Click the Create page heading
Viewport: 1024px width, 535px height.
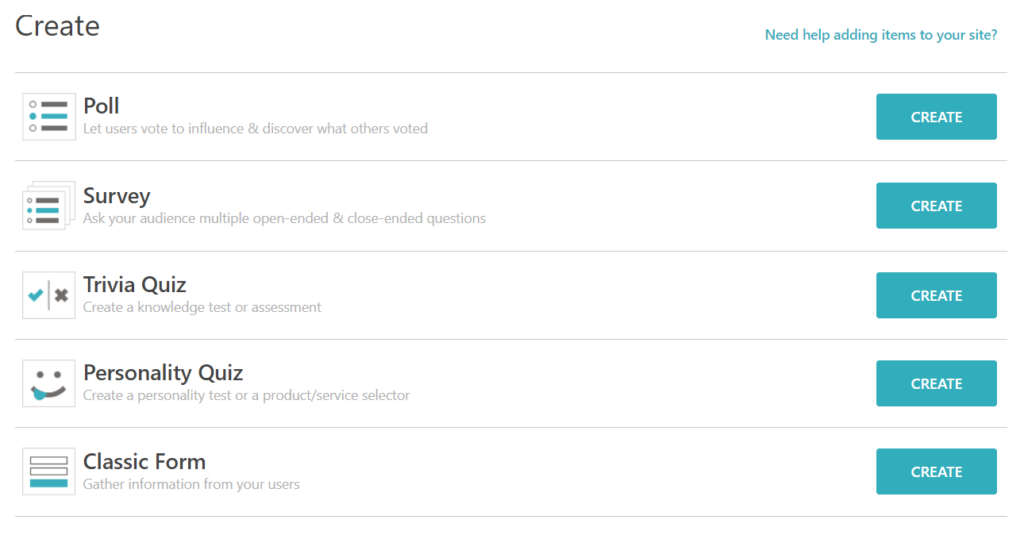[x=57, y=26]
